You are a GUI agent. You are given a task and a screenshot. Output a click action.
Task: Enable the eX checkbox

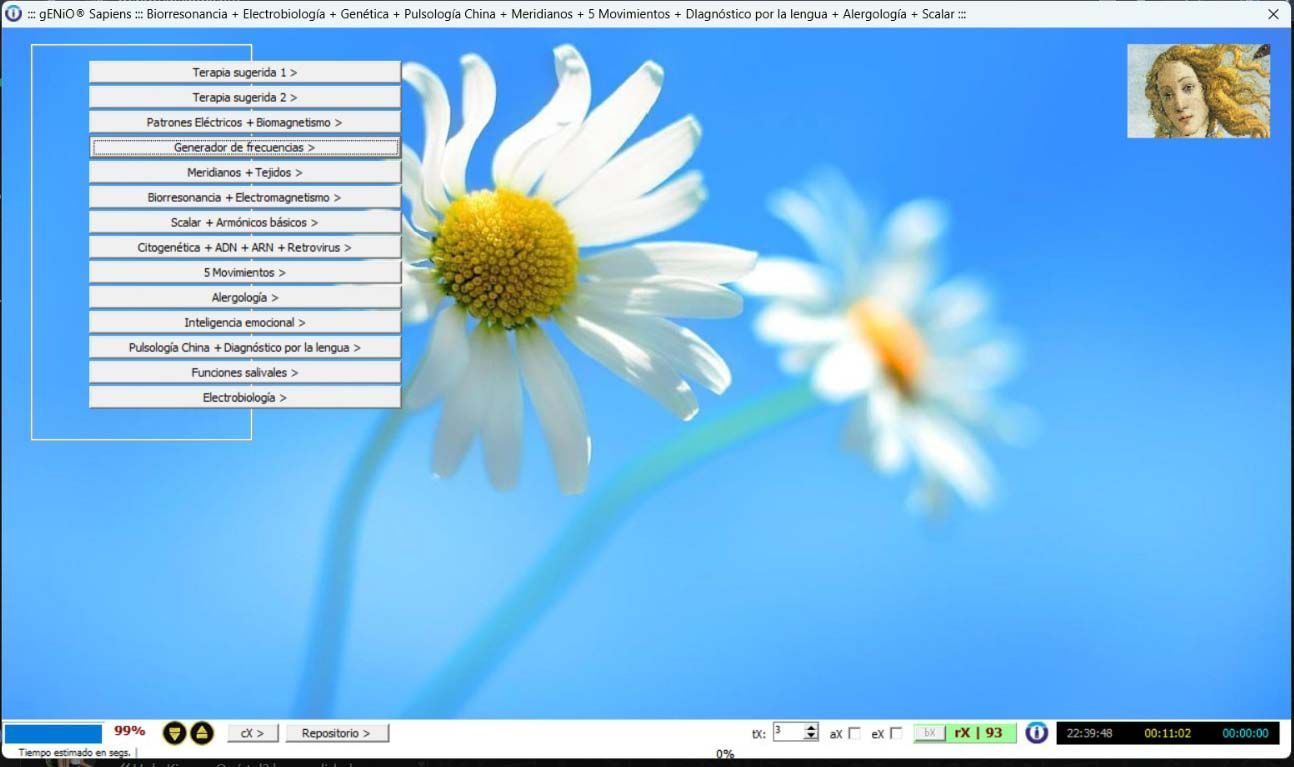coord(896,733)
